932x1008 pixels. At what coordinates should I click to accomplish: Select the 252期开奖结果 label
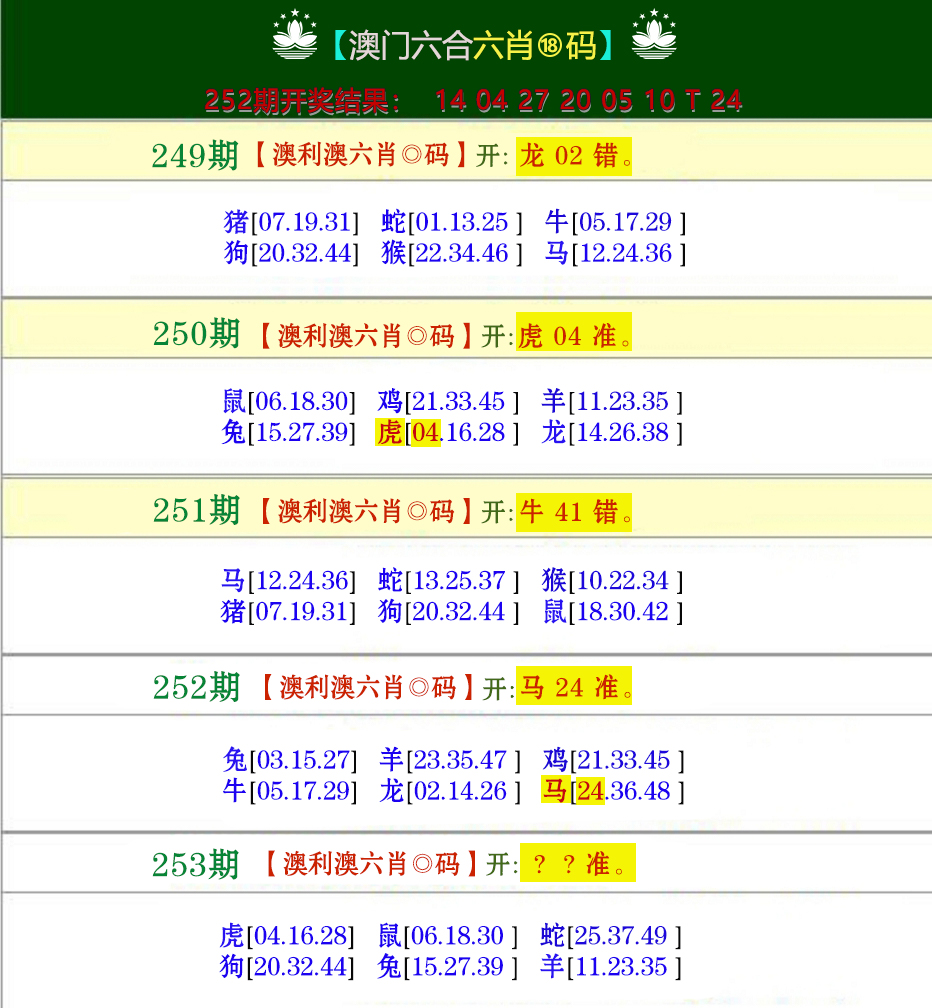[x=301, y=101]
